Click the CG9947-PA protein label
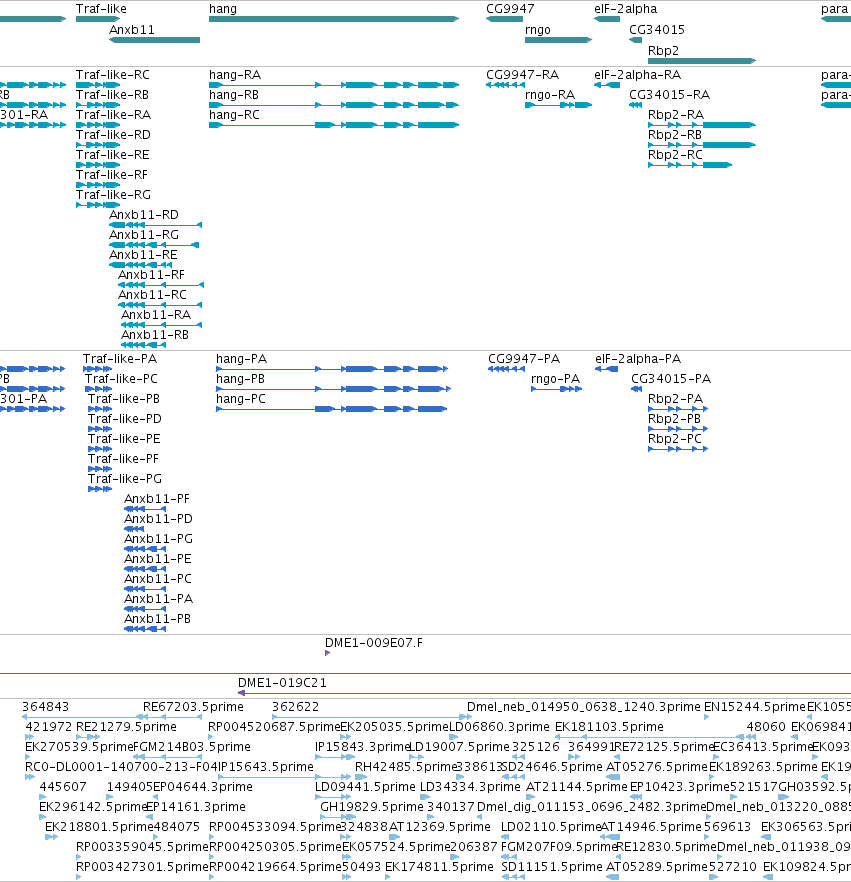Screen dimensions: 851x882 [x=524, y=359]
